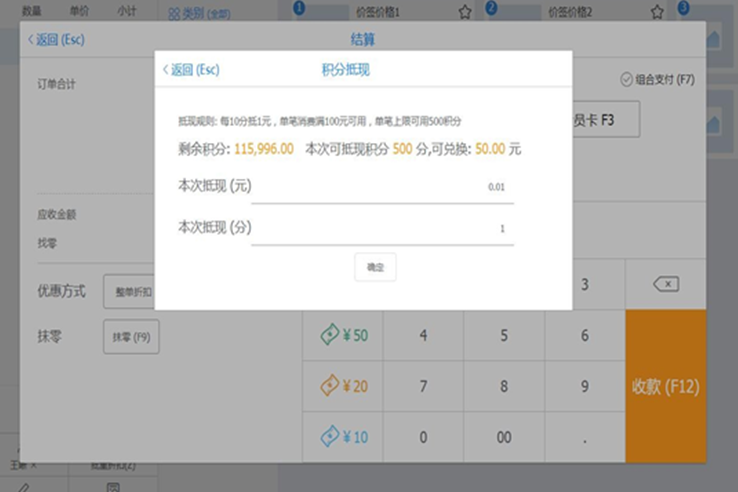Click the orange 收款 (F12) button
Viewport: 738px width, 492px height.
[x=665, y=386]
